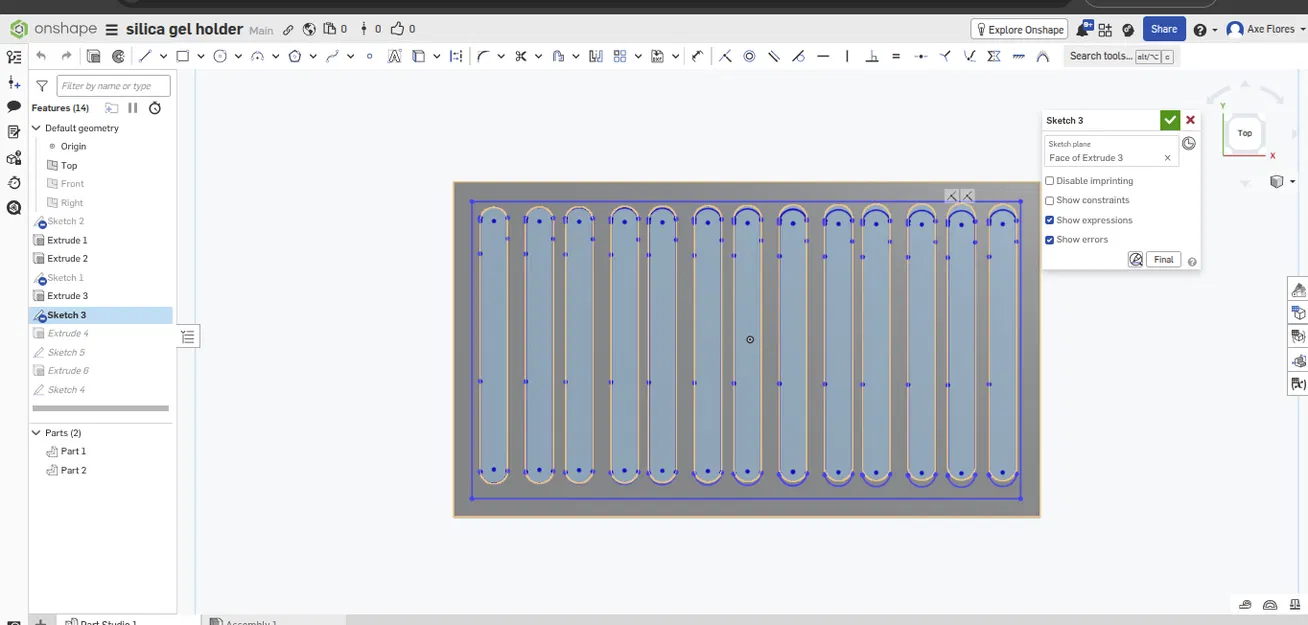Open the Onshape hamburger document menu
The image size is (1308, 625).
[111, 29]
